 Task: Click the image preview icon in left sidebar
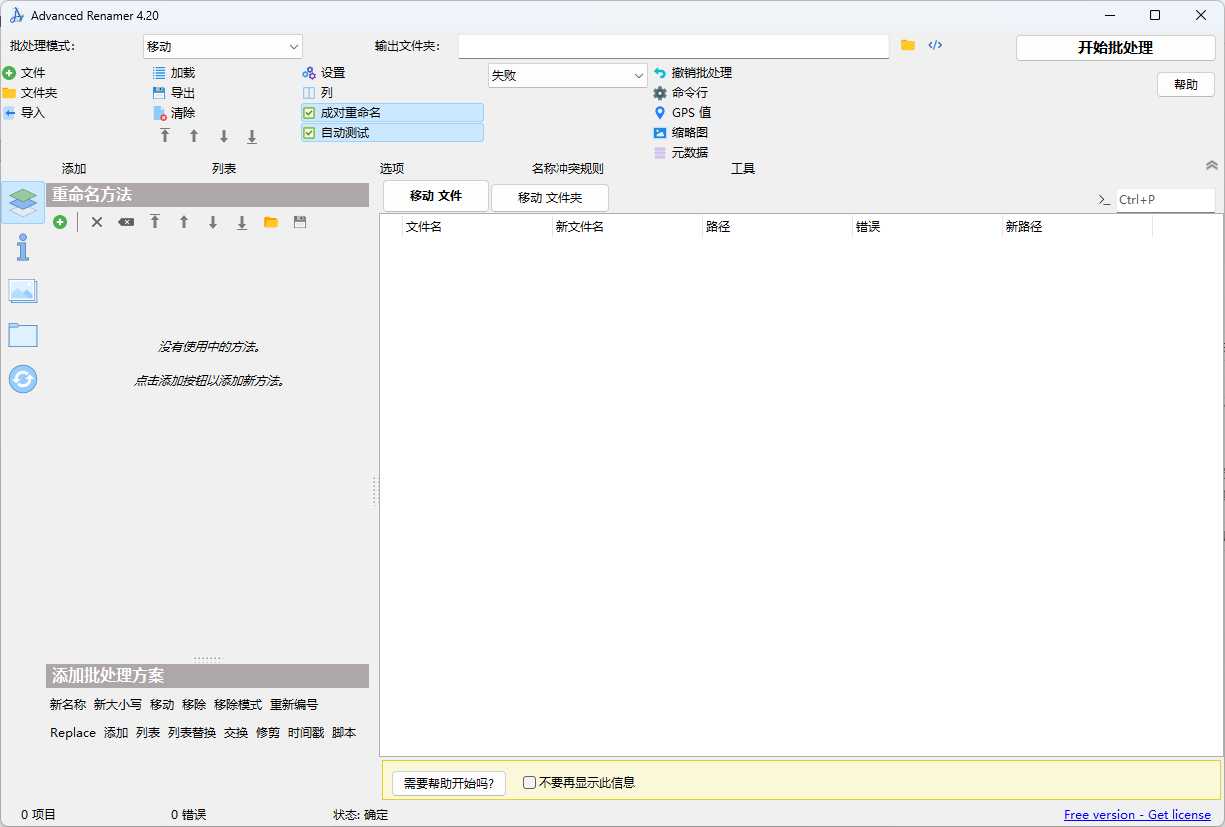[x=22, y=290]
